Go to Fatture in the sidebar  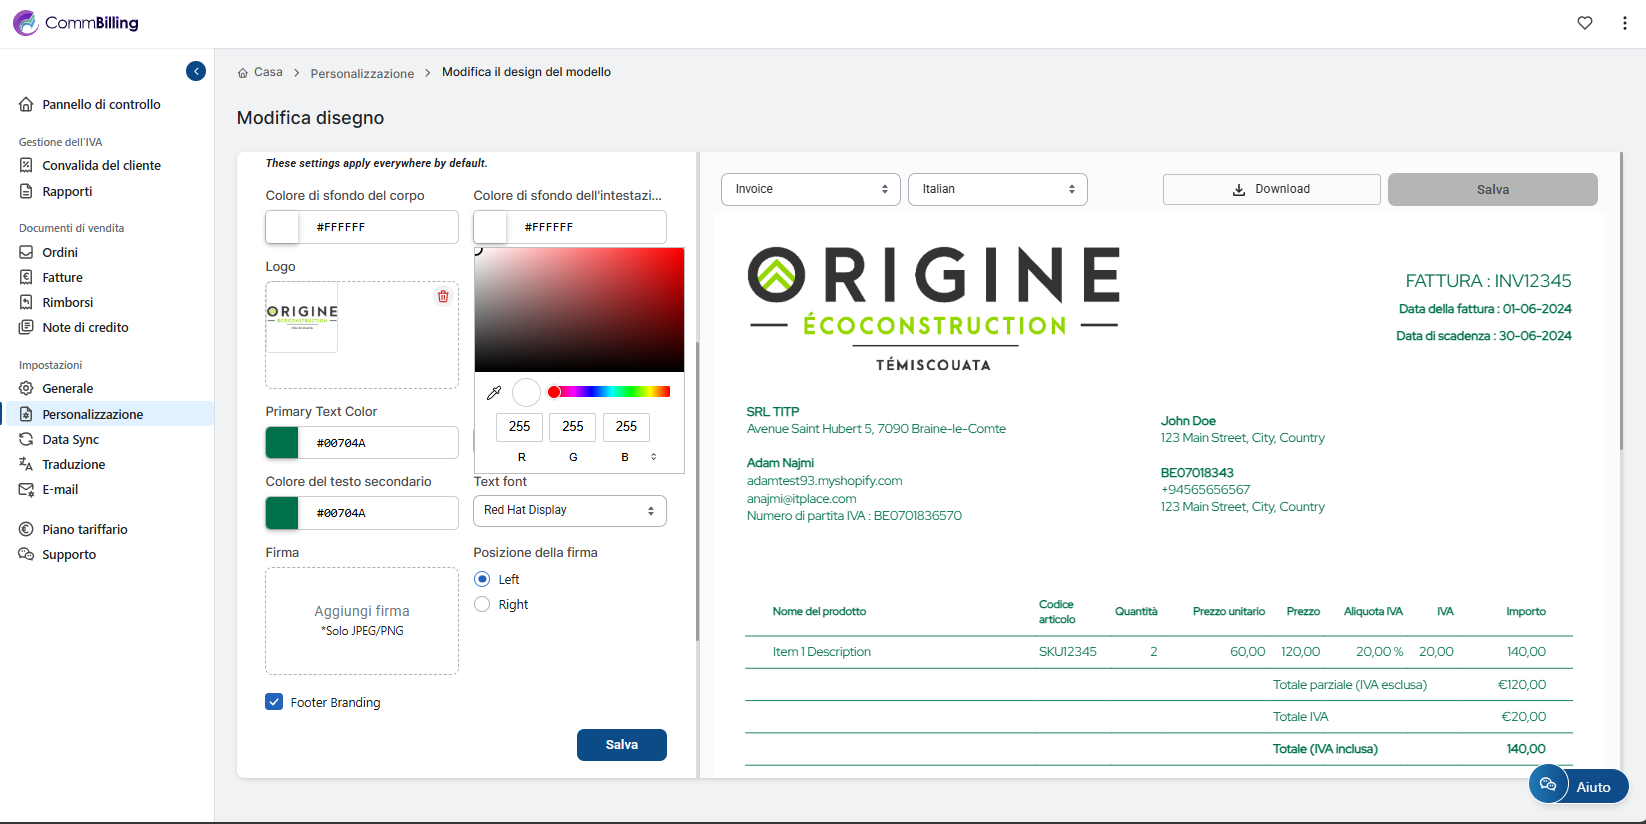62,277
